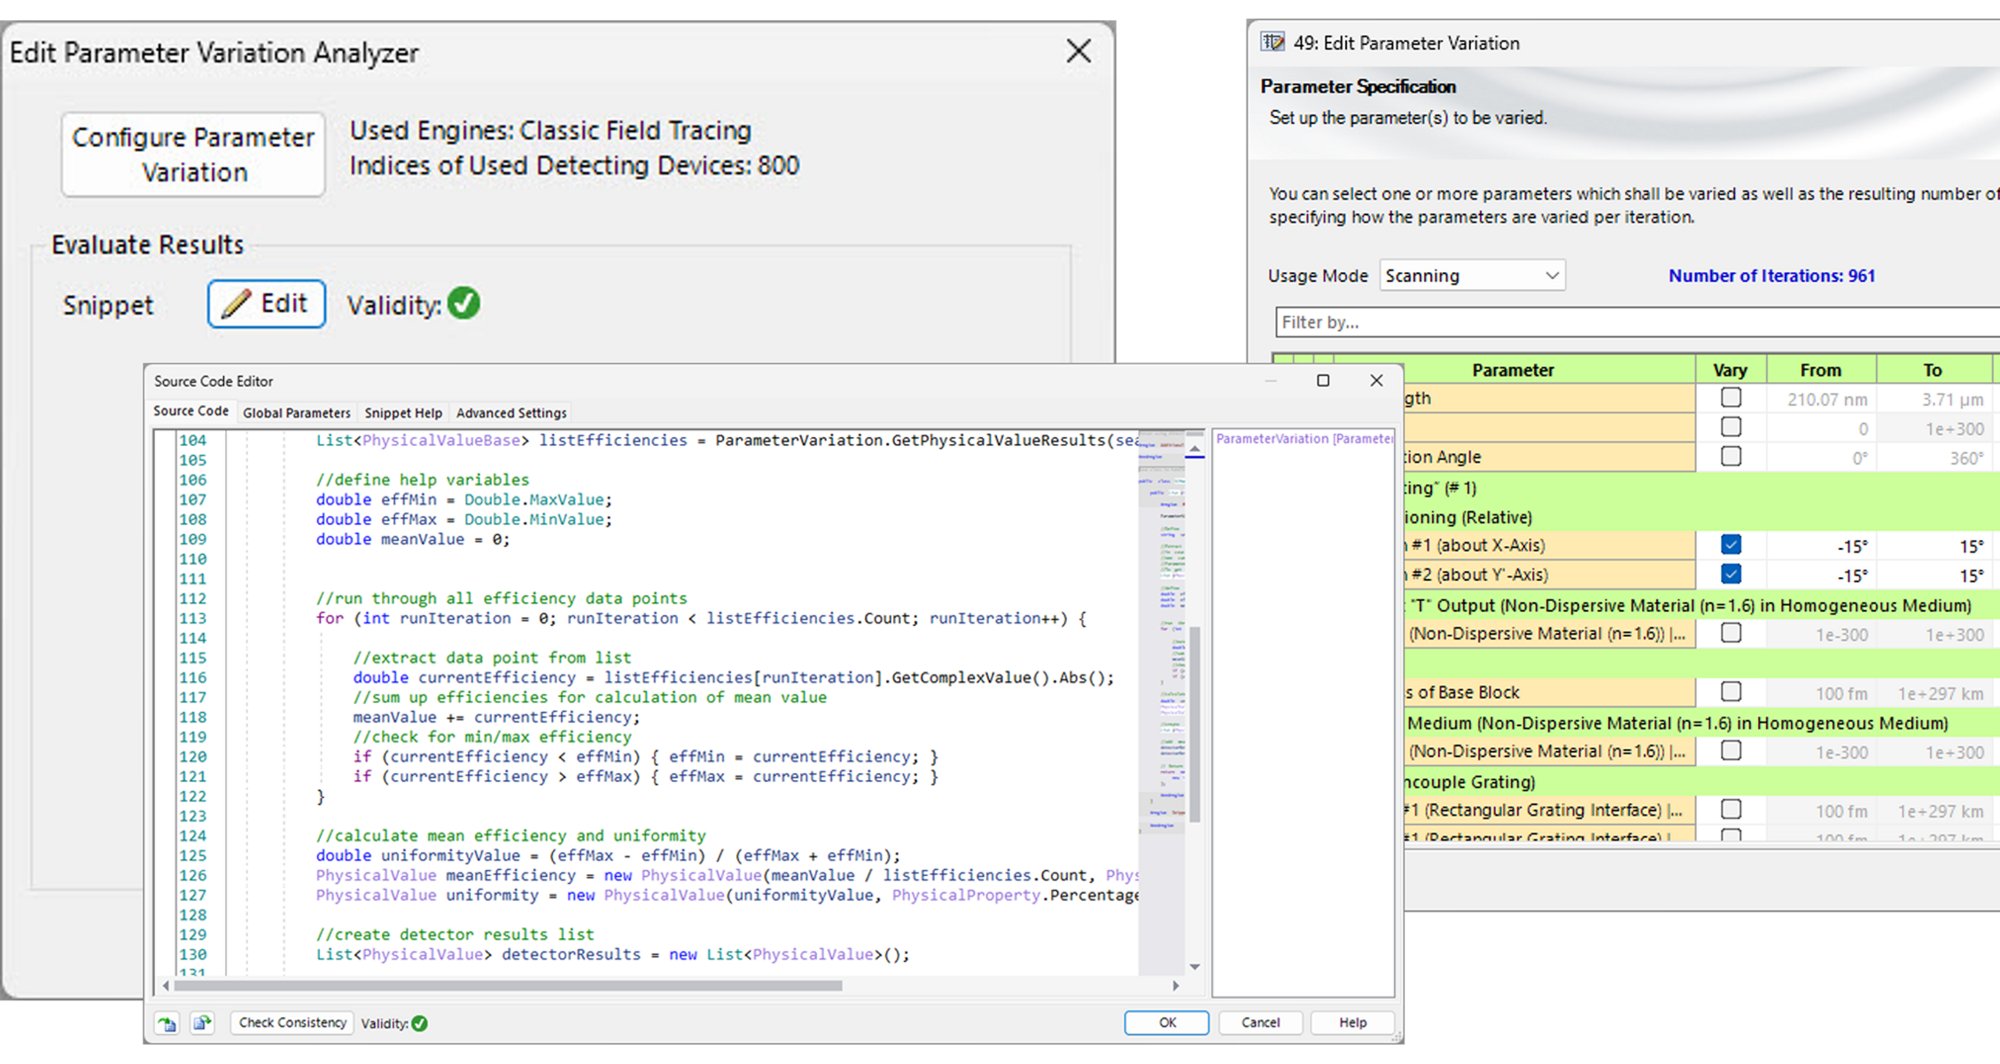Click the ParameterVariation [Parameter entry in side panel
2000x1064 pixels.
point(1304,438)
